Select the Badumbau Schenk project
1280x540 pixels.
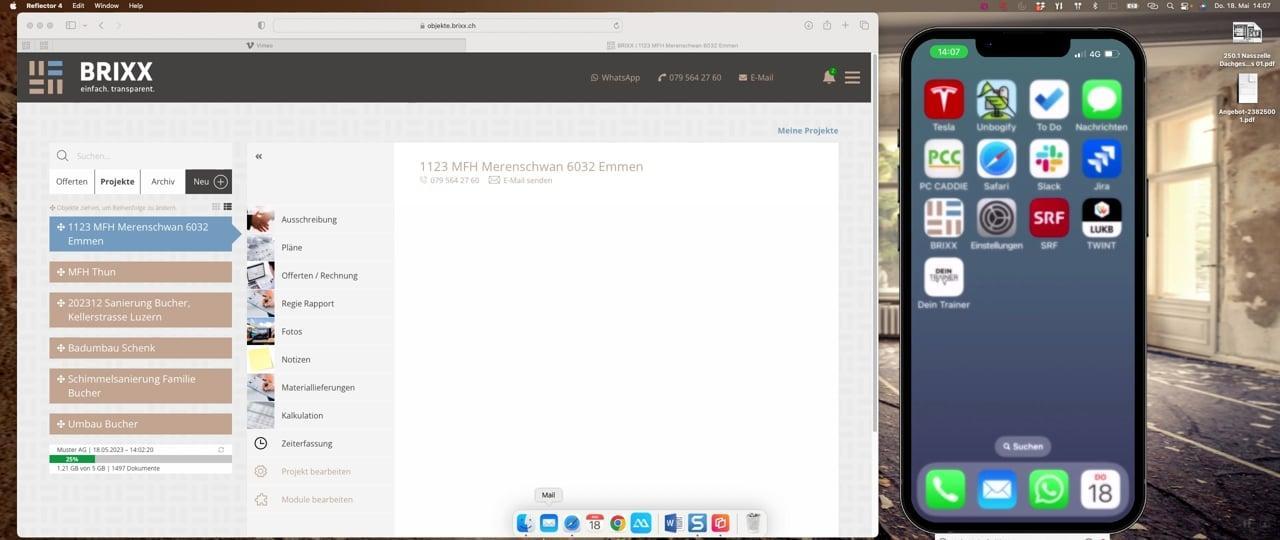pos(141,348)
